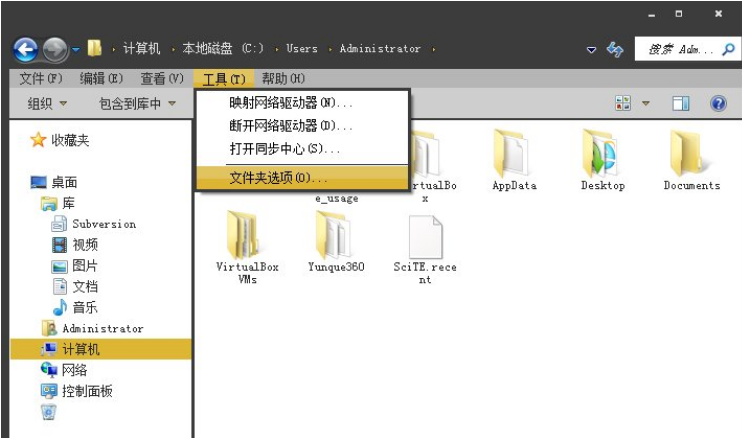Click Users in the address breadcrumb
This screenshot has width=742, height=438.
[x=302, y=48]
